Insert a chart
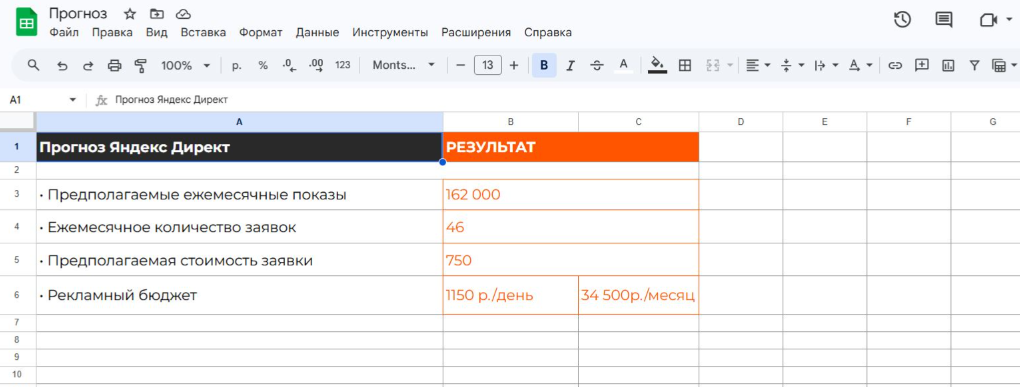Screen dimensions: 1020x387 coord(948,65)
